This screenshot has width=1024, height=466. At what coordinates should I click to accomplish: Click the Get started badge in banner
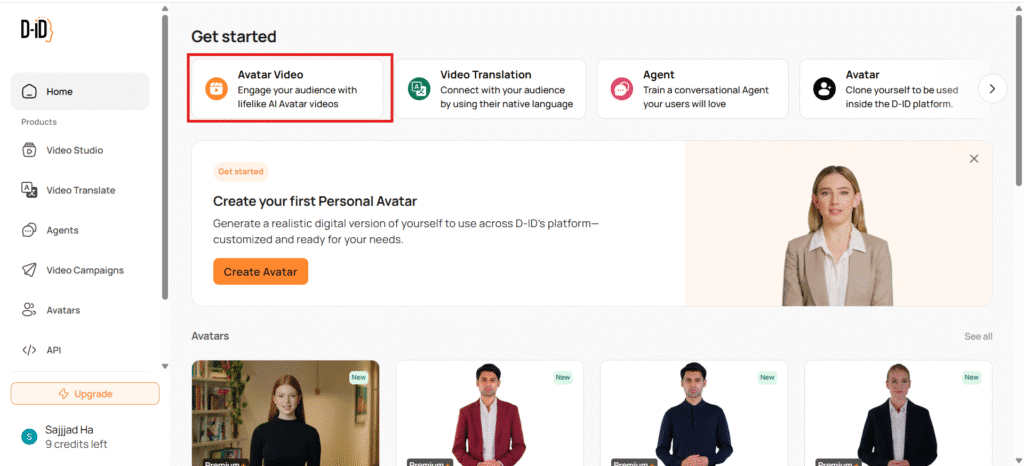click(x=240, y=172)
